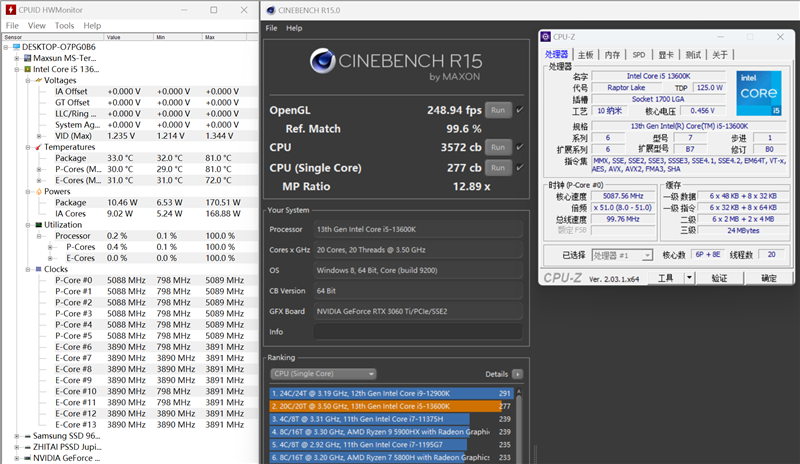
Task: Switch to the 主板 tab in CPU-Z
Action: 586,55
